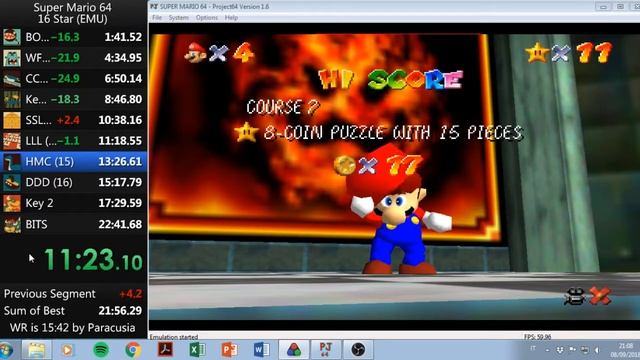Open Spotify from the taskbar
Viewport: 640px width, 360px height.
101,350
